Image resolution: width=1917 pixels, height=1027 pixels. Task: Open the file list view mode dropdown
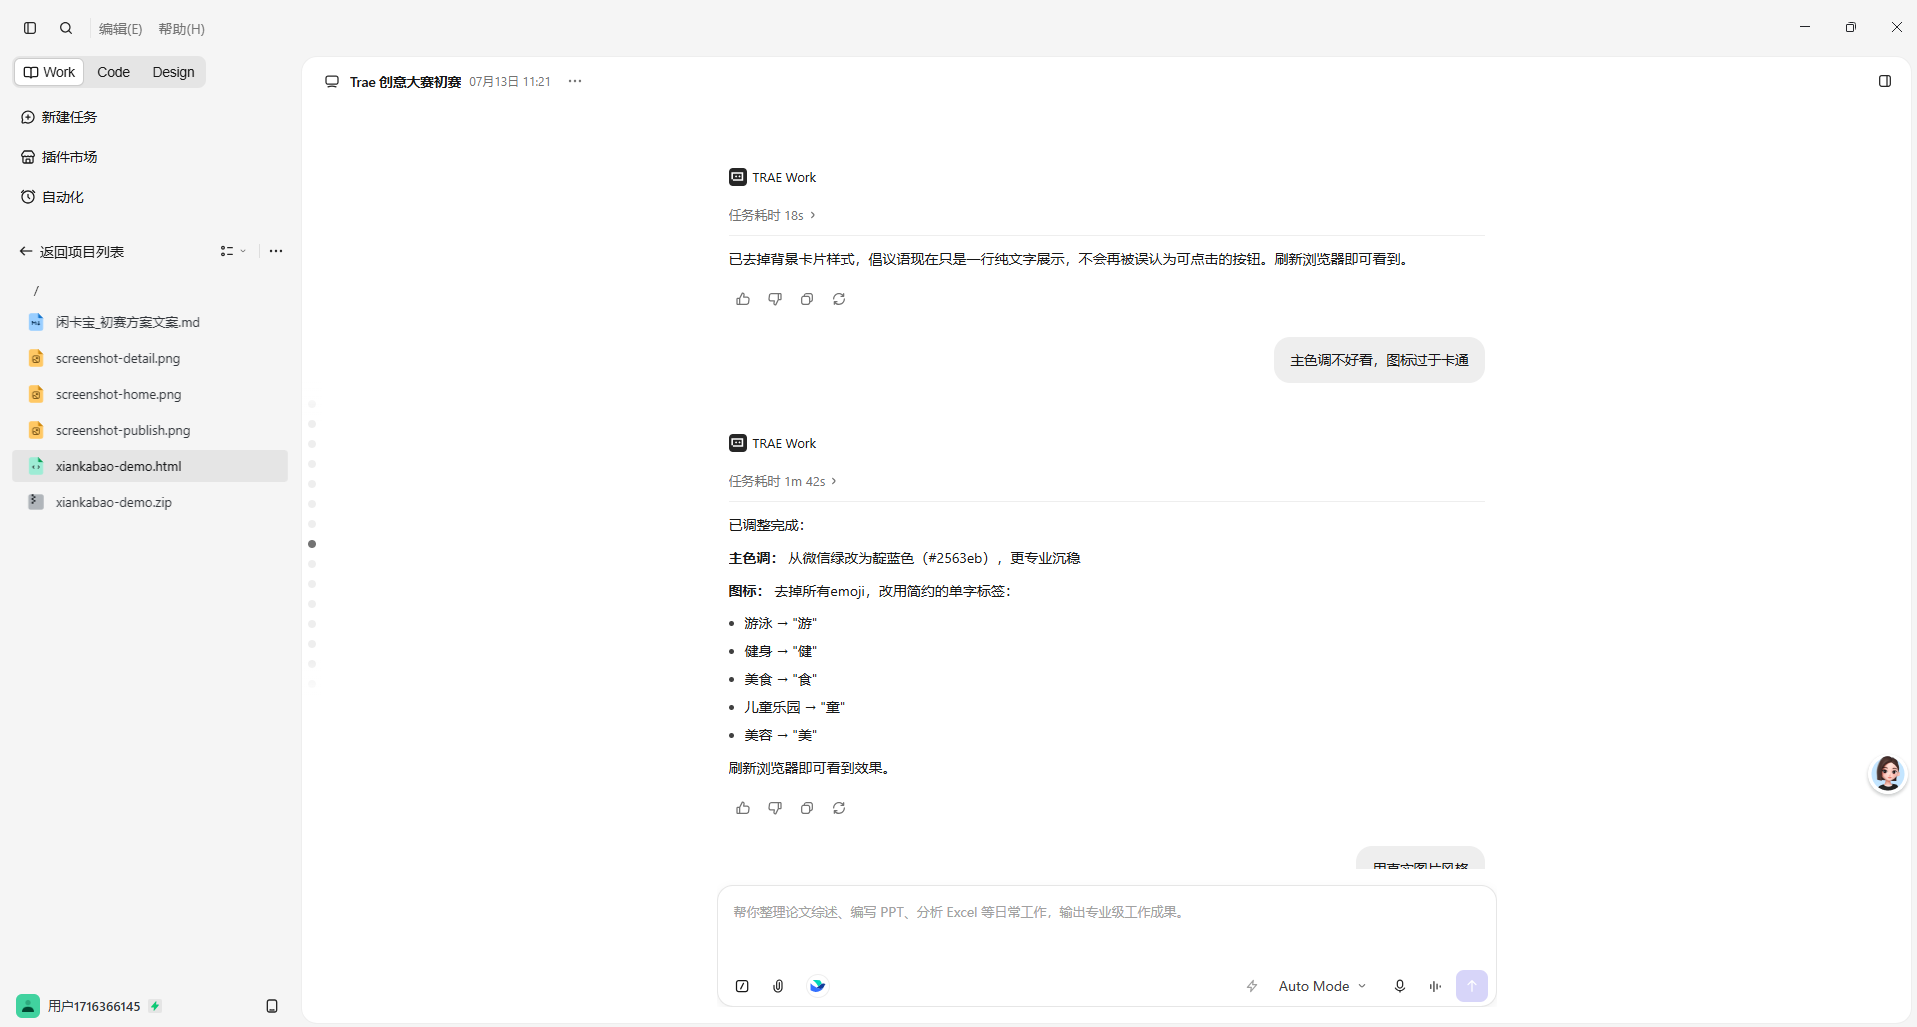click(x=233, y=251)
